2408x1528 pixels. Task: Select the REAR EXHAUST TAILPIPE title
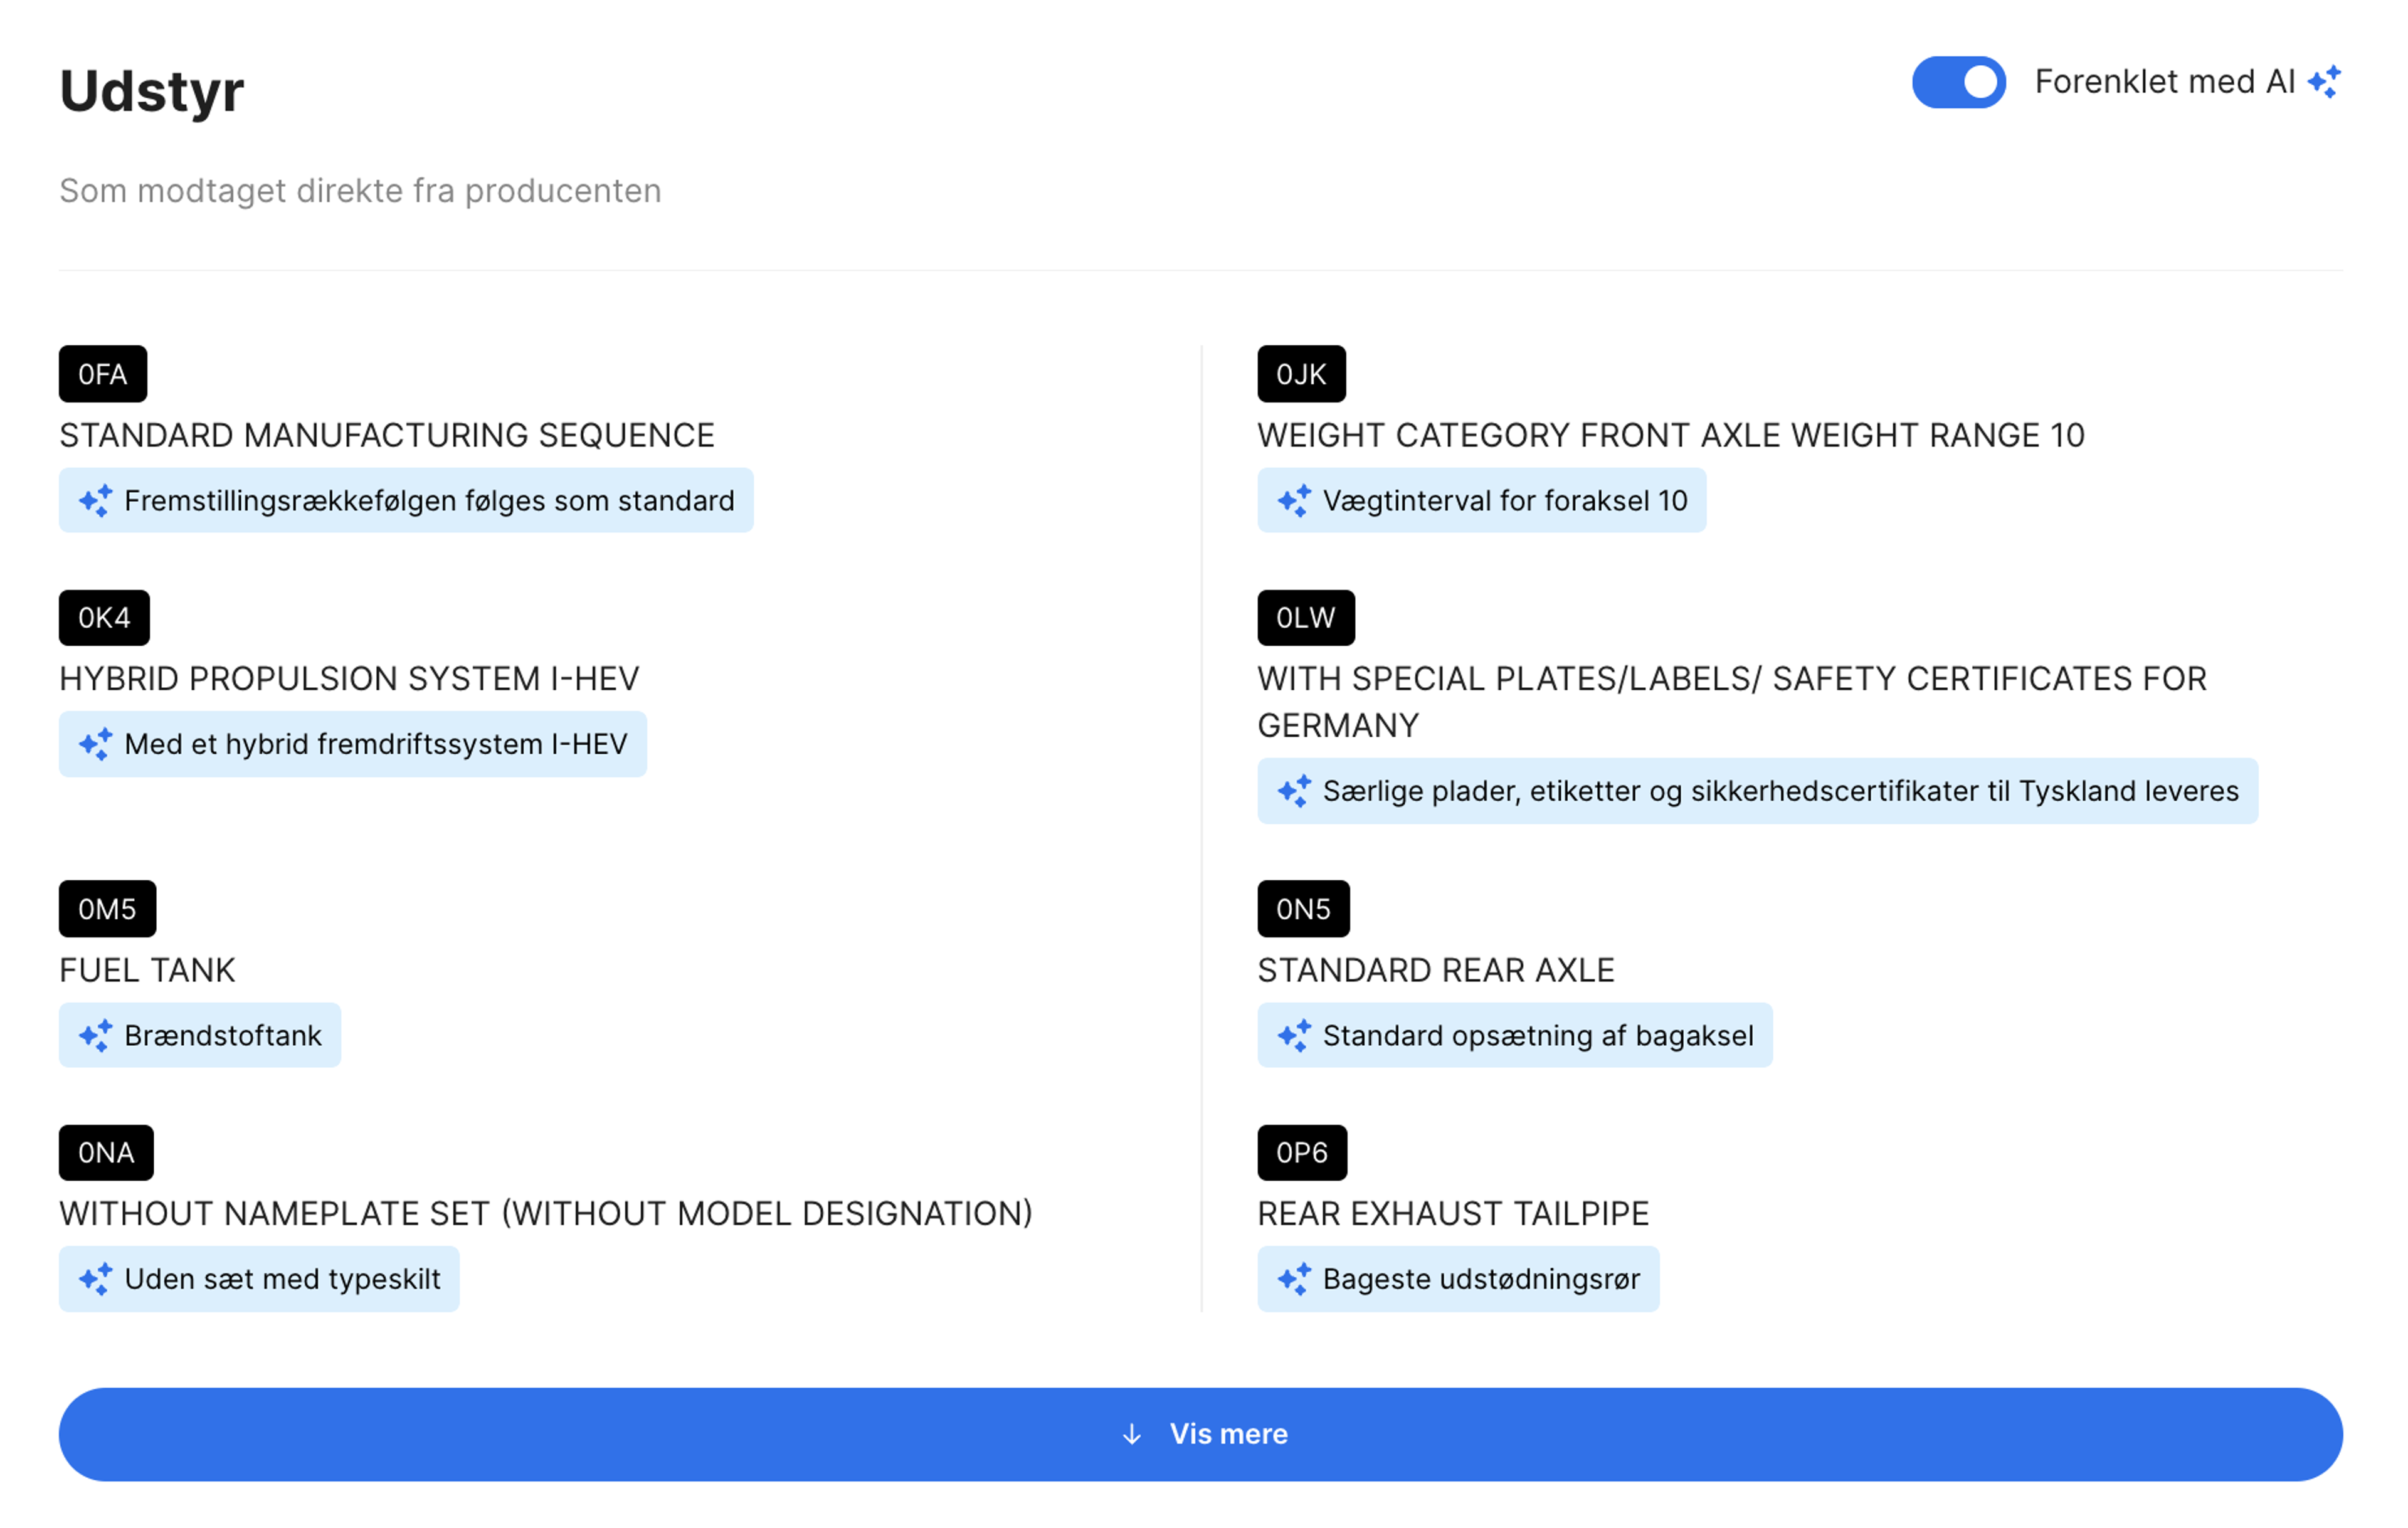[1453, 1213]
